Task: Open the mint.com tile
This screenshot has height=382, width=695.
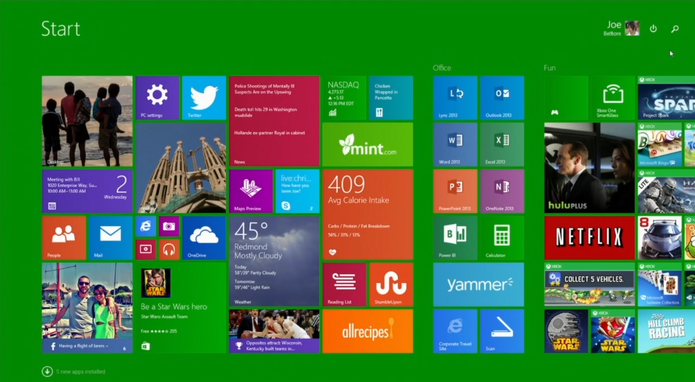Action: point(368,144)
